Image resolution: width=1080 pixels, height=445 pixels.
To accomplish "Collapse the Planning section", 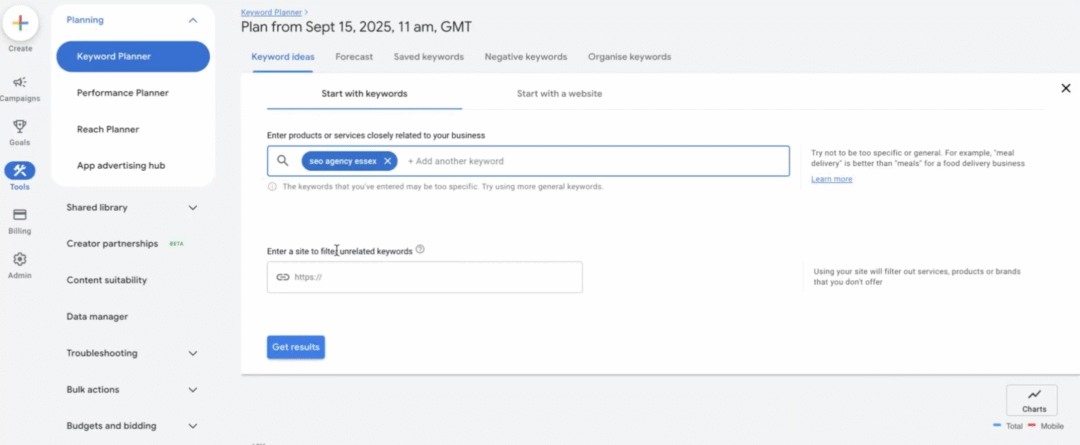I will tap(193, 21).
